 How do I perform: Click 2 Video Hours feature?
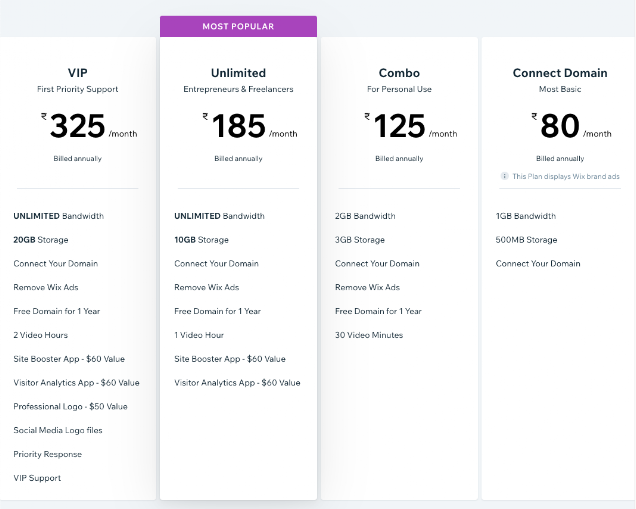(x=41, y=335)
